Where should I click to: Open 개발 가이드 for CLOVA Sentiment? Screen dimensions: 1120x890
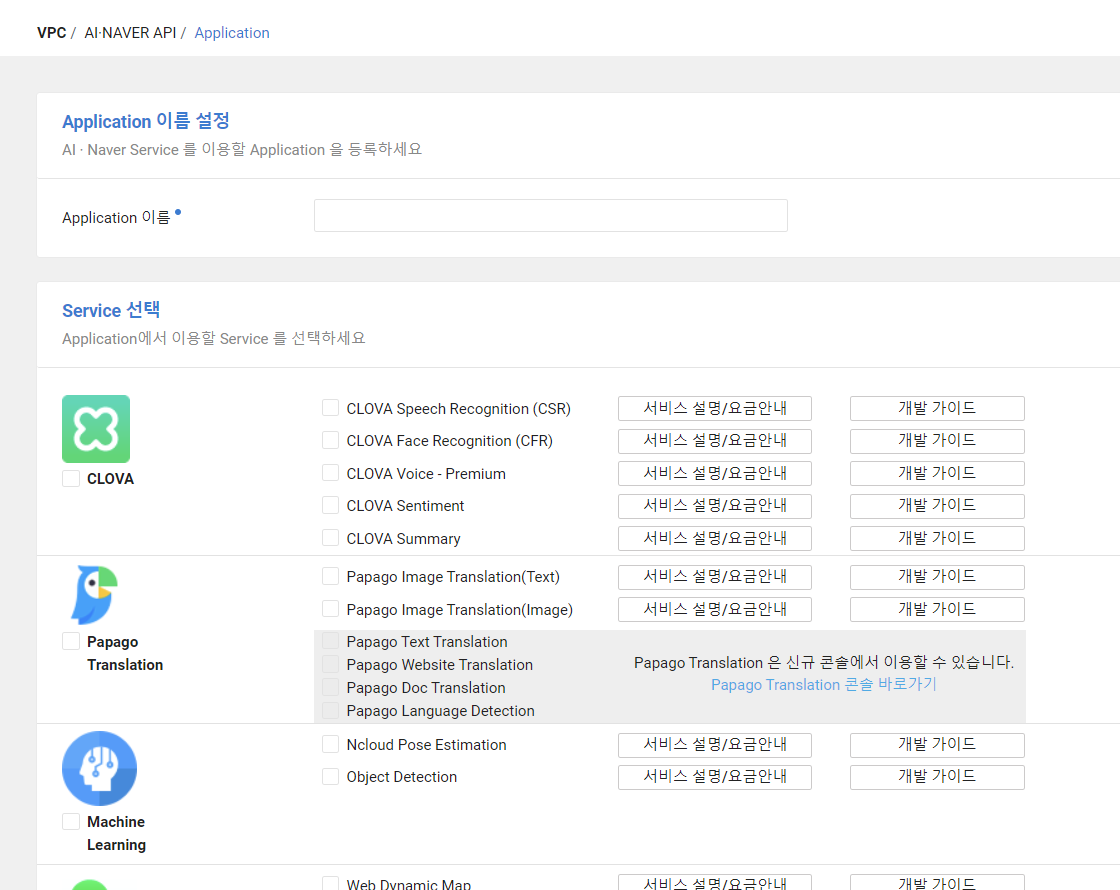pos(937,506)
